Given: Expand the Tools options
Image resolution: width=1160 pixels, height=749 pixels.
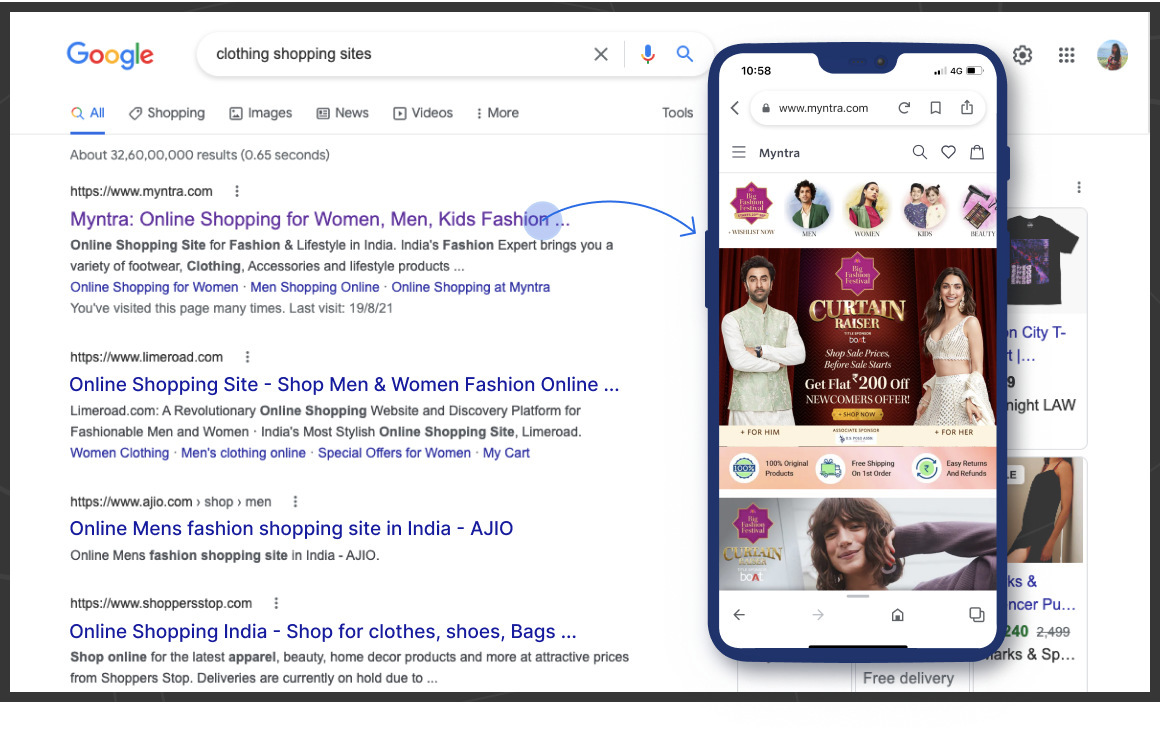Looking at the screenshot, I should [x=677, y=112].
